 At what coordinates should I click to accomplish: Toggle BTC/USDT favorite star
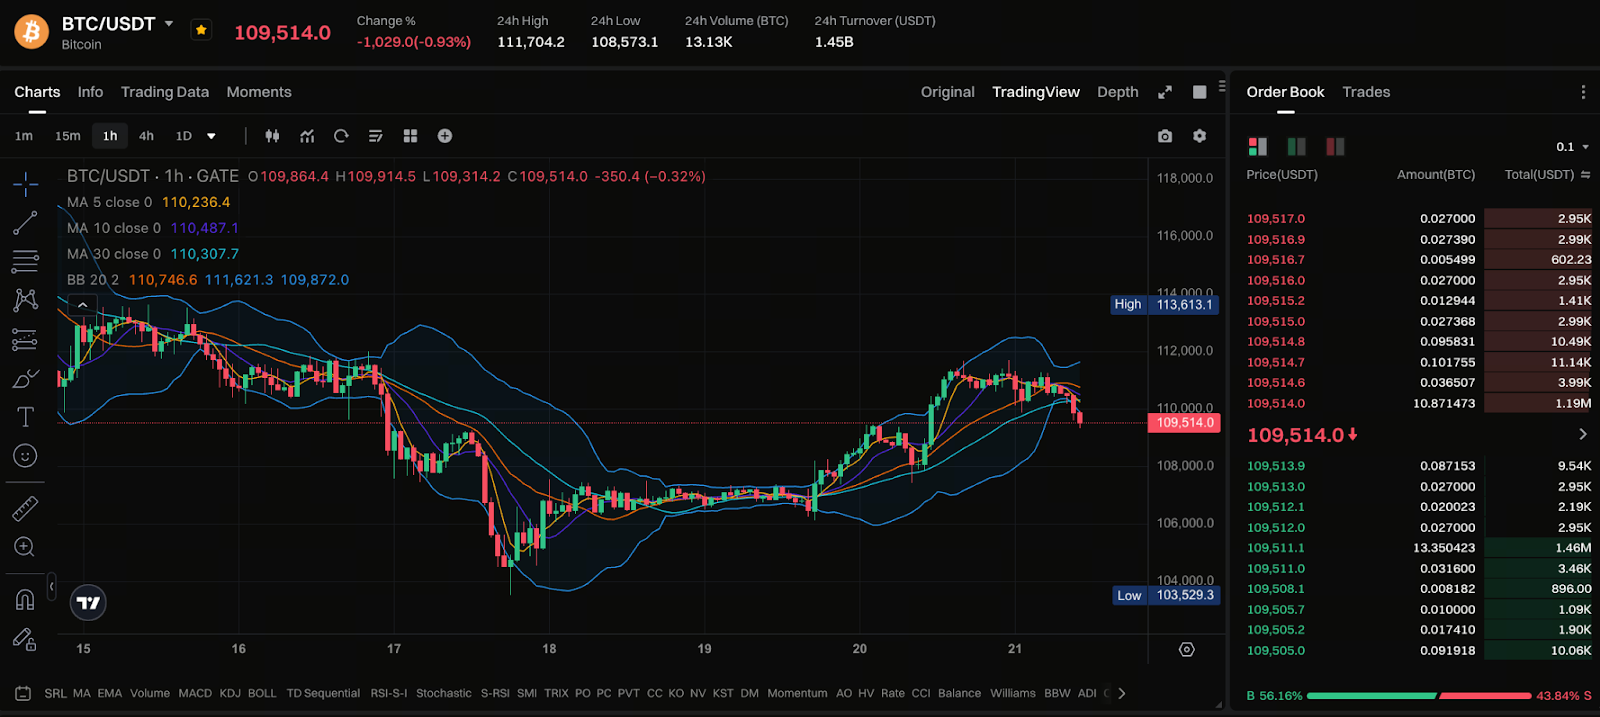201,30
